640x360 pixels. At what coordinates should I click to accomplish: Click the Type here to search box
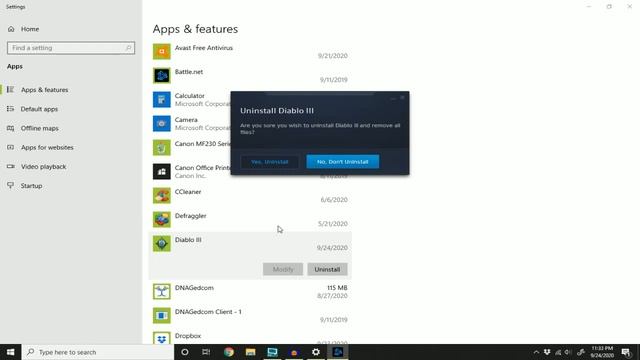click(98, 352)
